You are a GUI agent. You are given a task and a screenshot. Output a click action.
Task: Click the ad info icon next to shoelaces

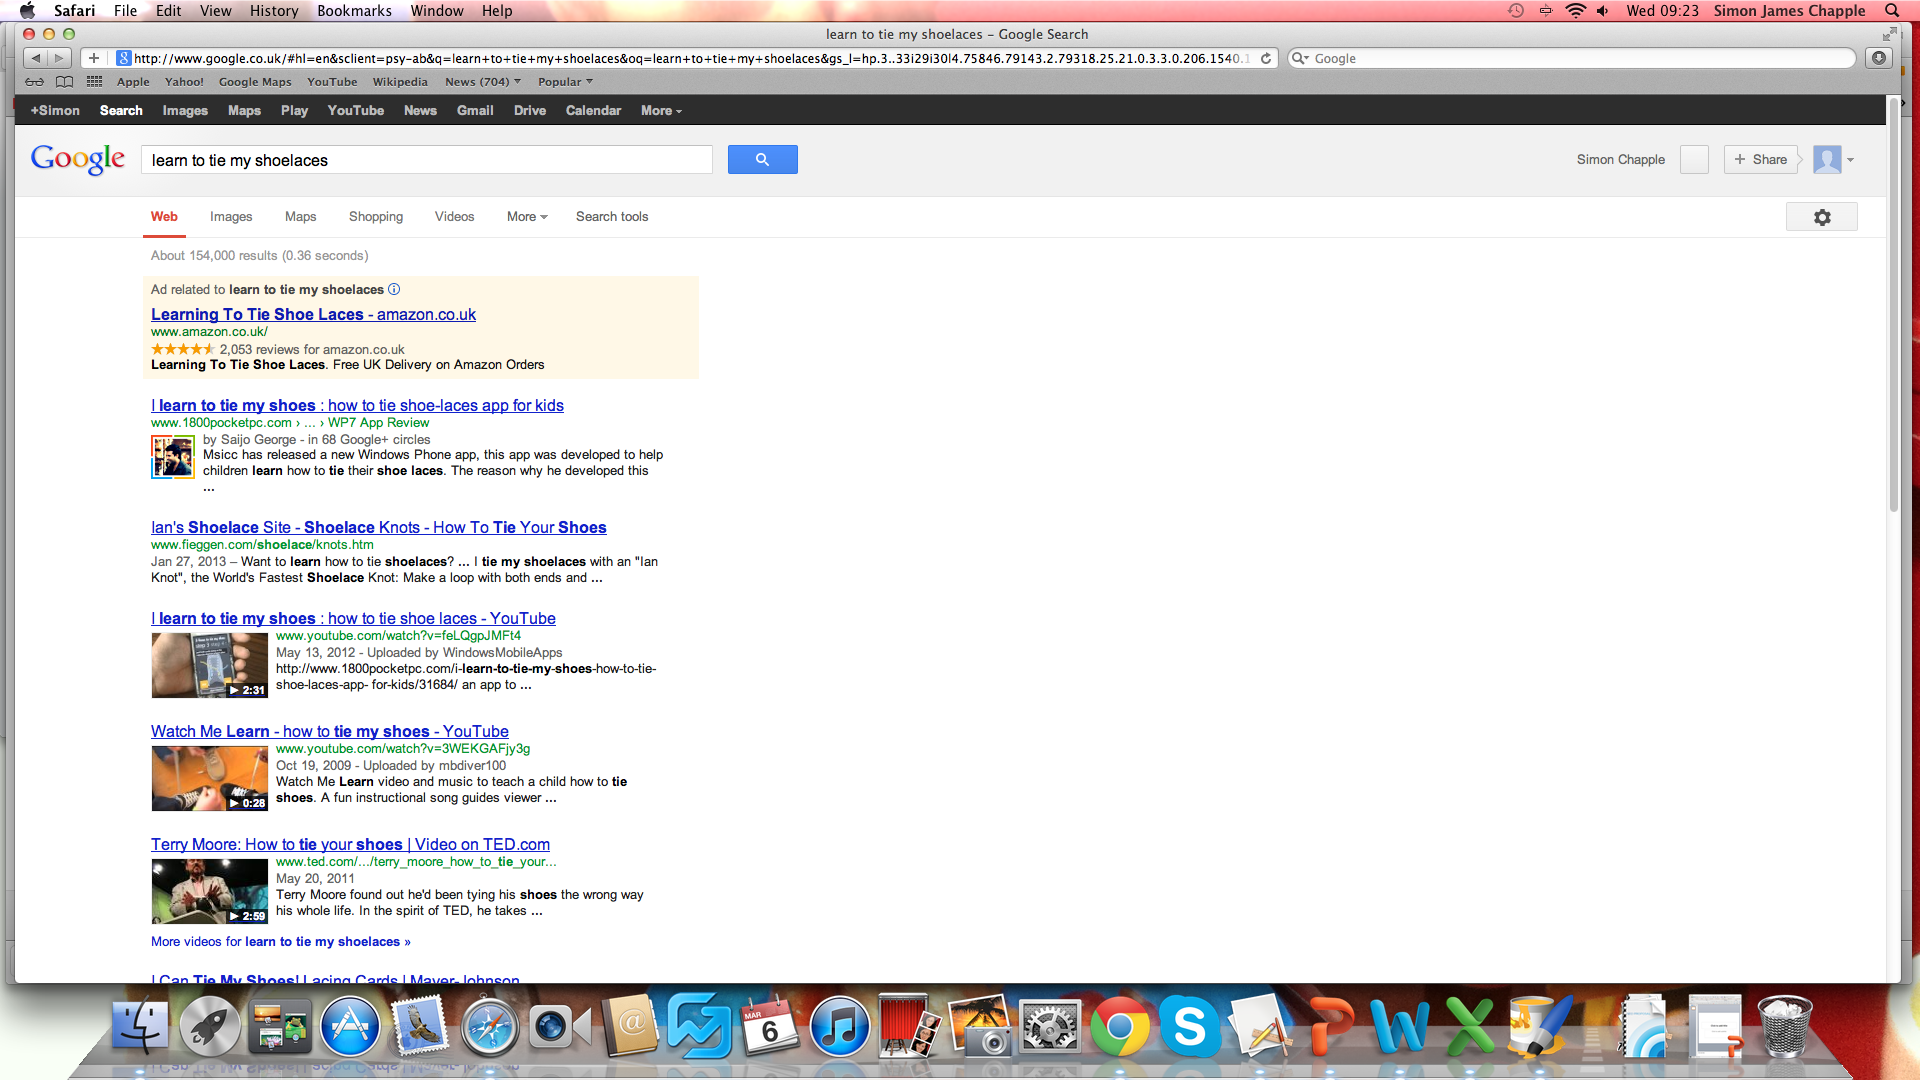coord(394,289)
